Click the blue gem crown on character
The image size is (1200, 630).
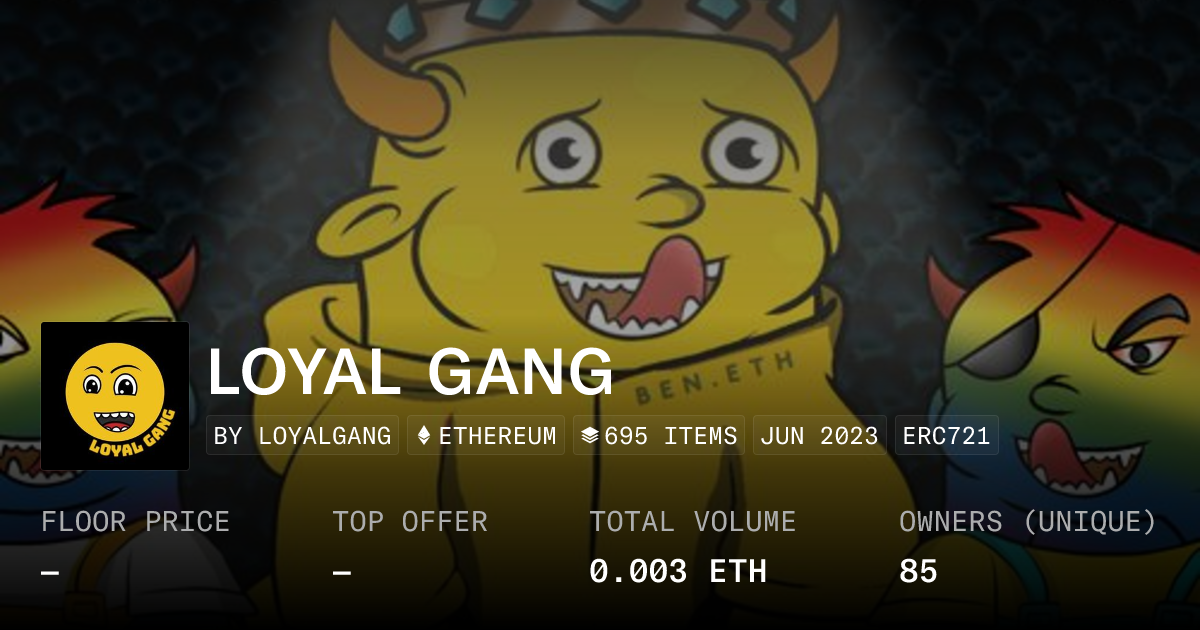[590, 20]
